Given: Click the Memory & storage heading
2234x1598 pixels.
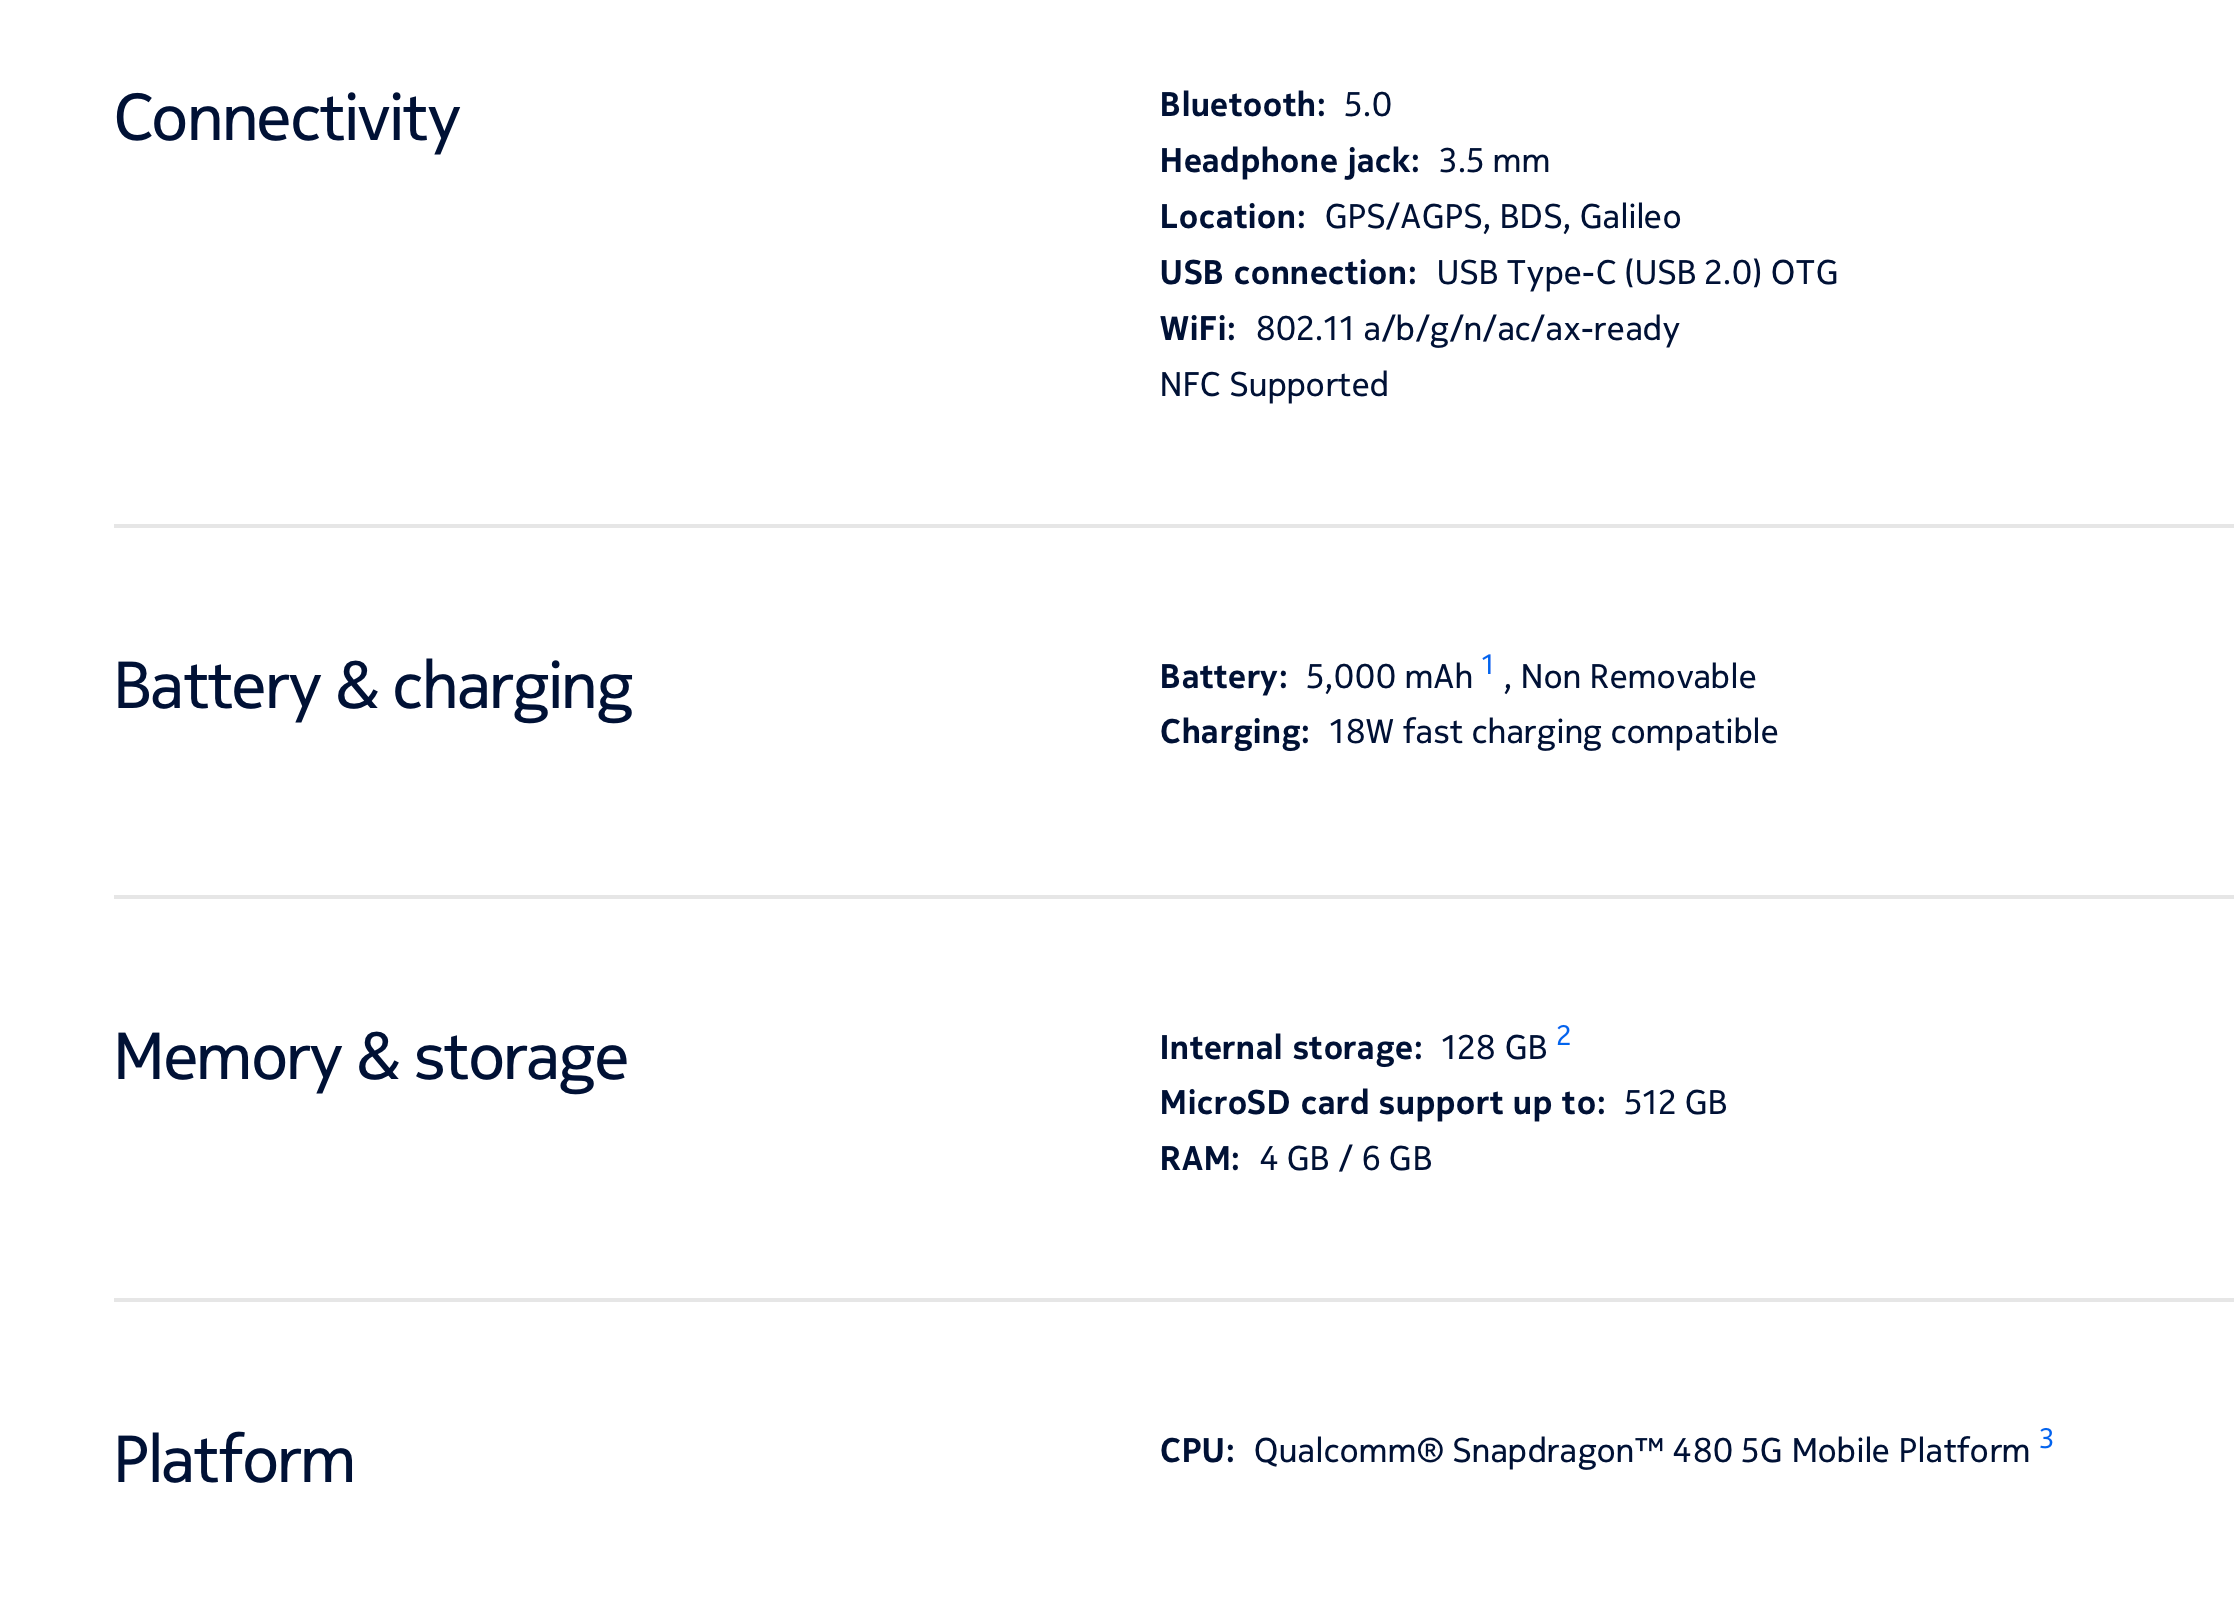Looking at the screenshot, I should (x=370, y=1058).
